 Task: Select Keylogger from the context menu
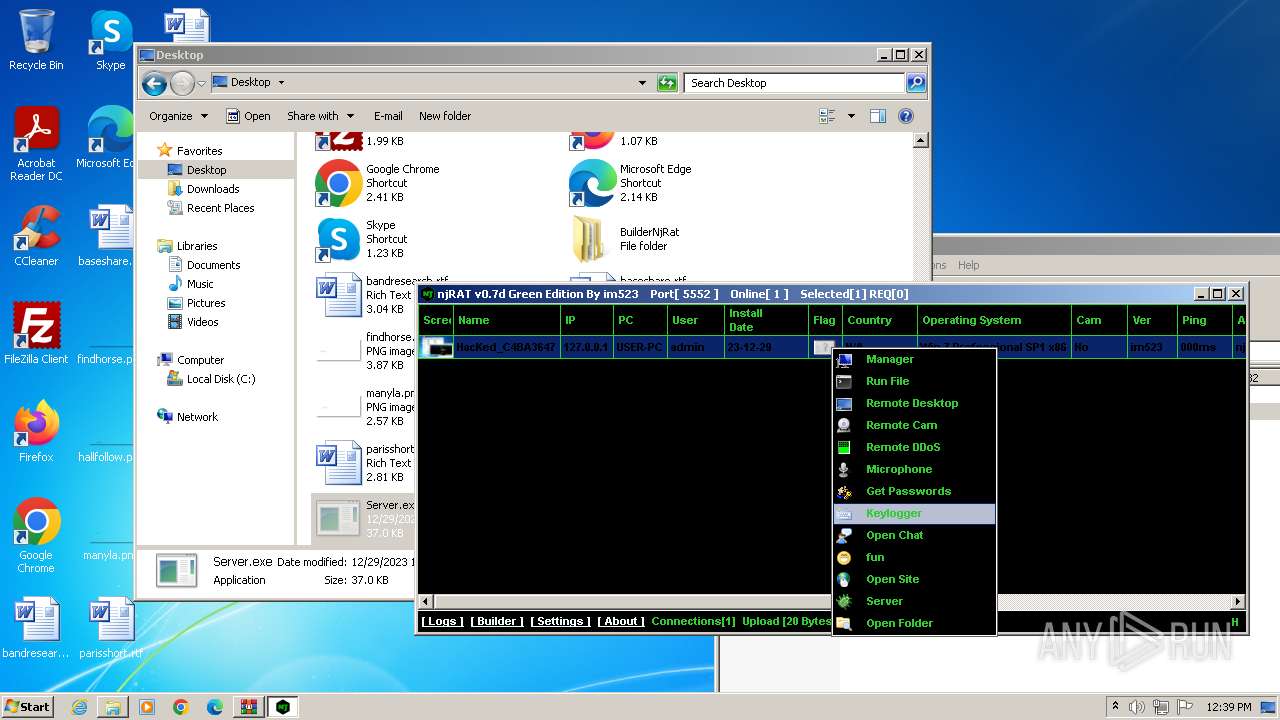point(914,513)
